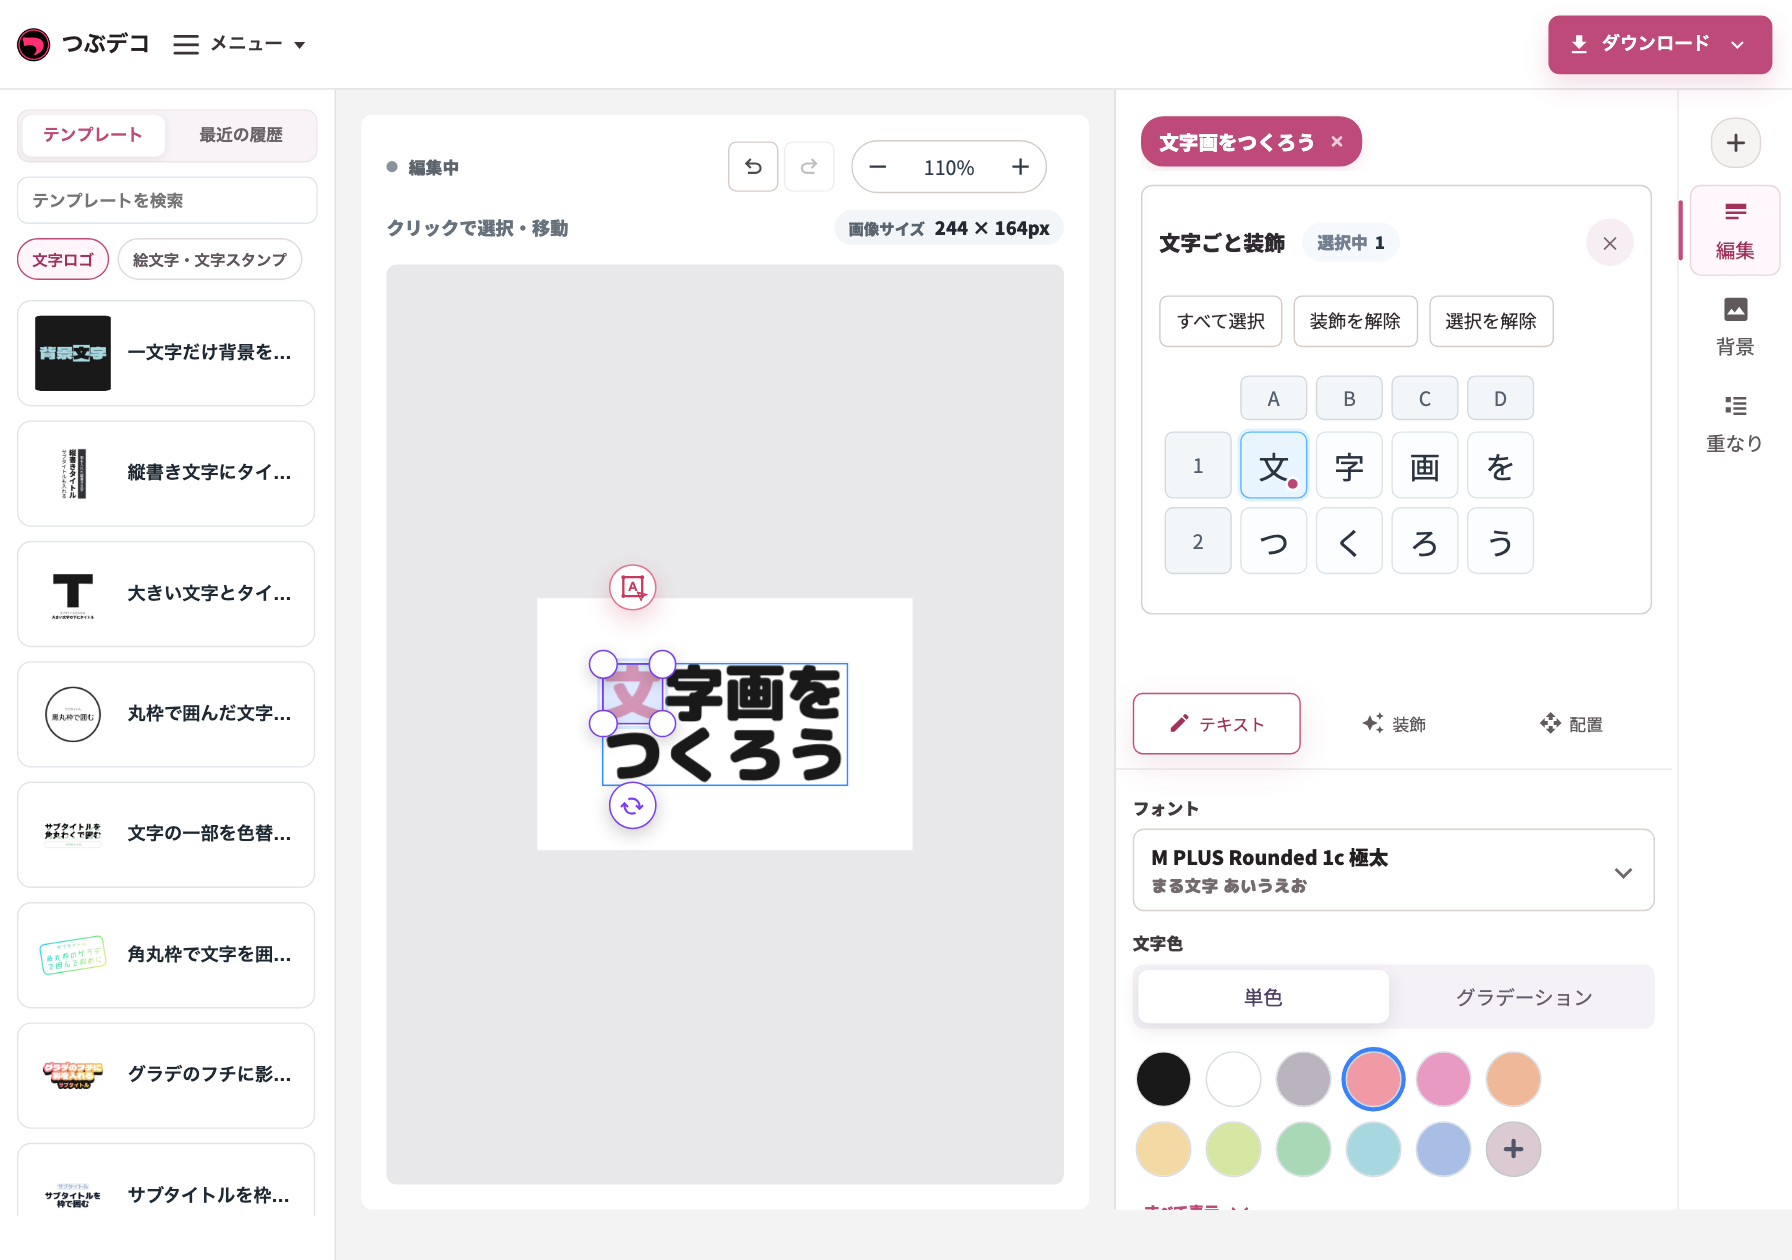Screen dimensions: 1792x1260
Task: Select the 文字ロゴ filter chip
Action: pos(63,260)
